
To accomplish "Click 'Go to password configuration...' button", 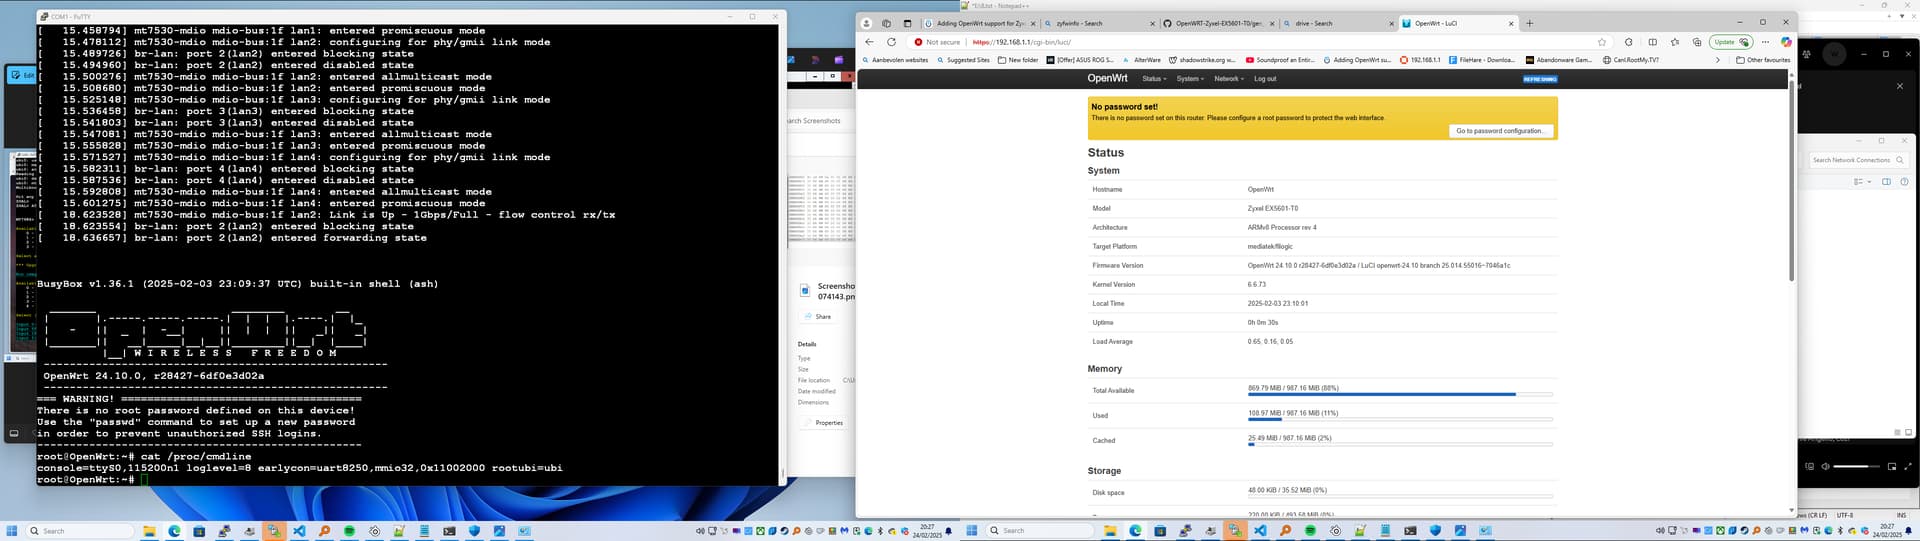I will click(1500, 131).
